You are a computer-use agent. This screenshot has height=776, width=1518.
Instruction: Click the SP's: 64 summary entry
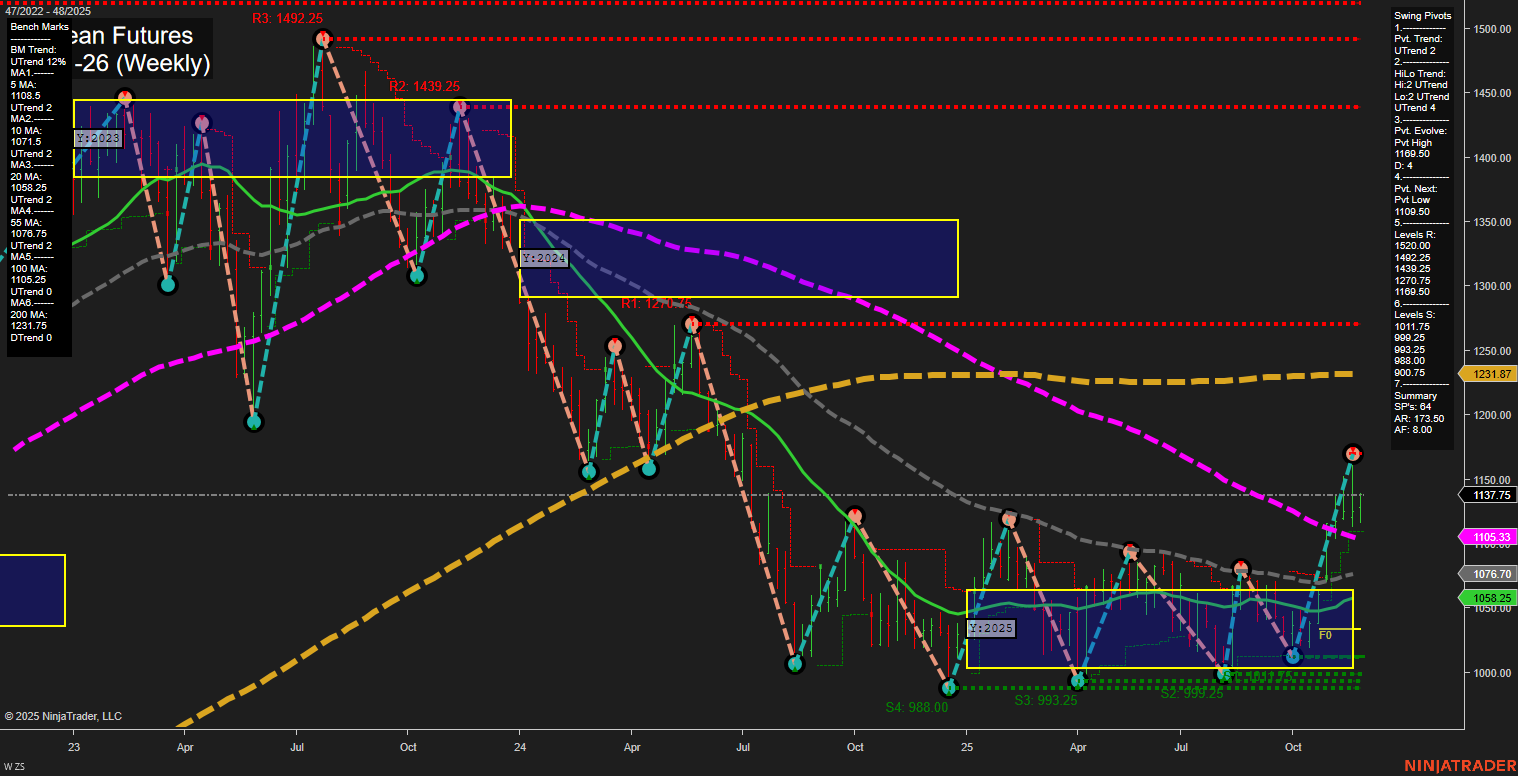coord(1412,407)
